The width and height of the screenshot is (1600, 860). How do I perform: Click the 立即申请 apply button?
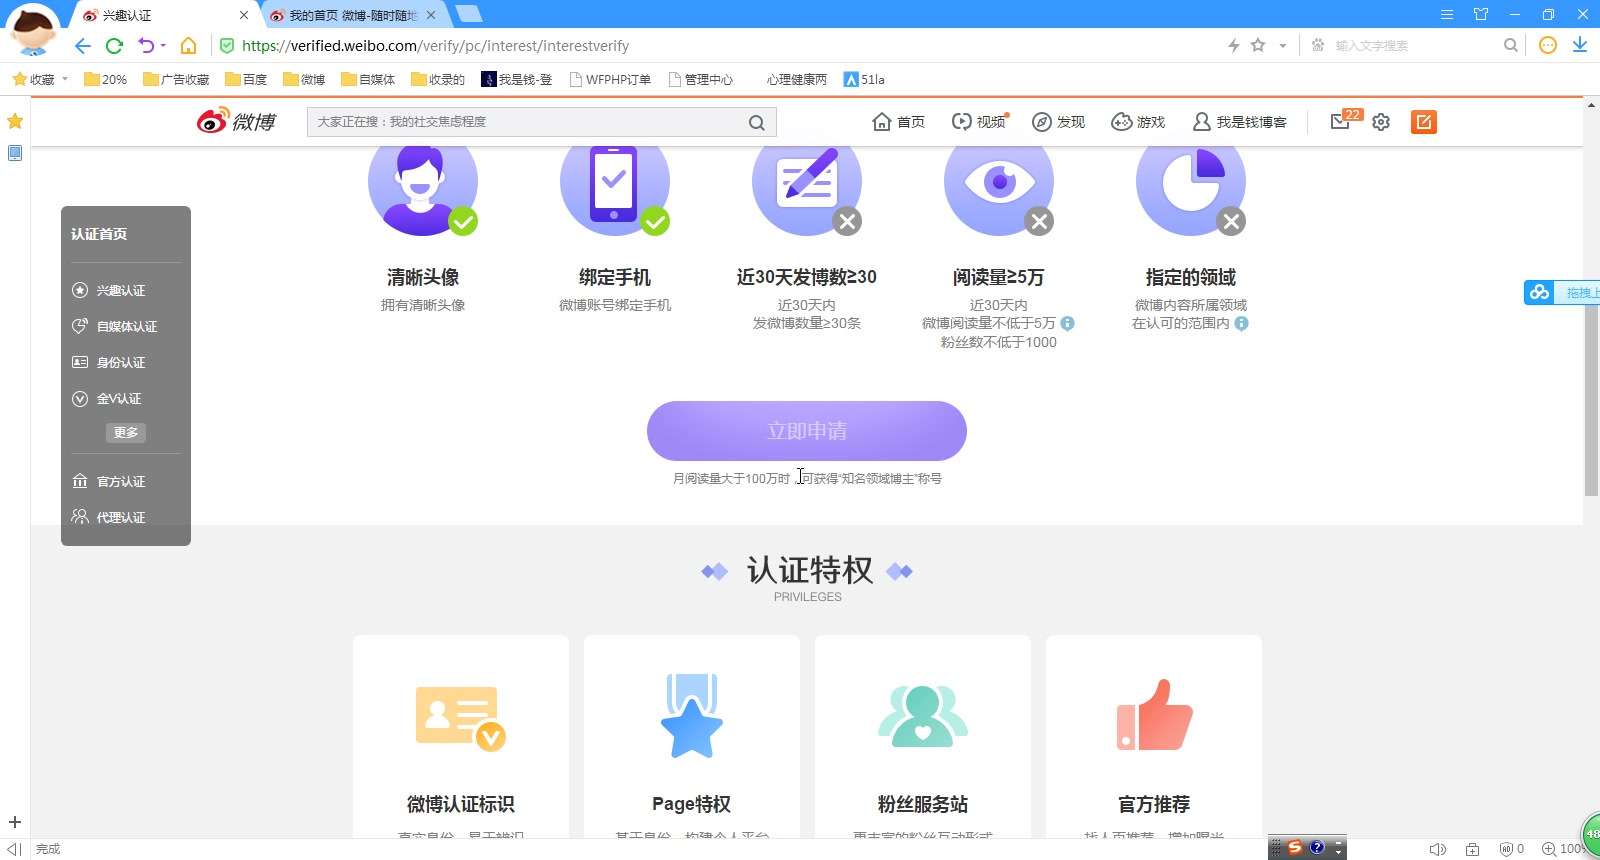[x=807, y=431]
